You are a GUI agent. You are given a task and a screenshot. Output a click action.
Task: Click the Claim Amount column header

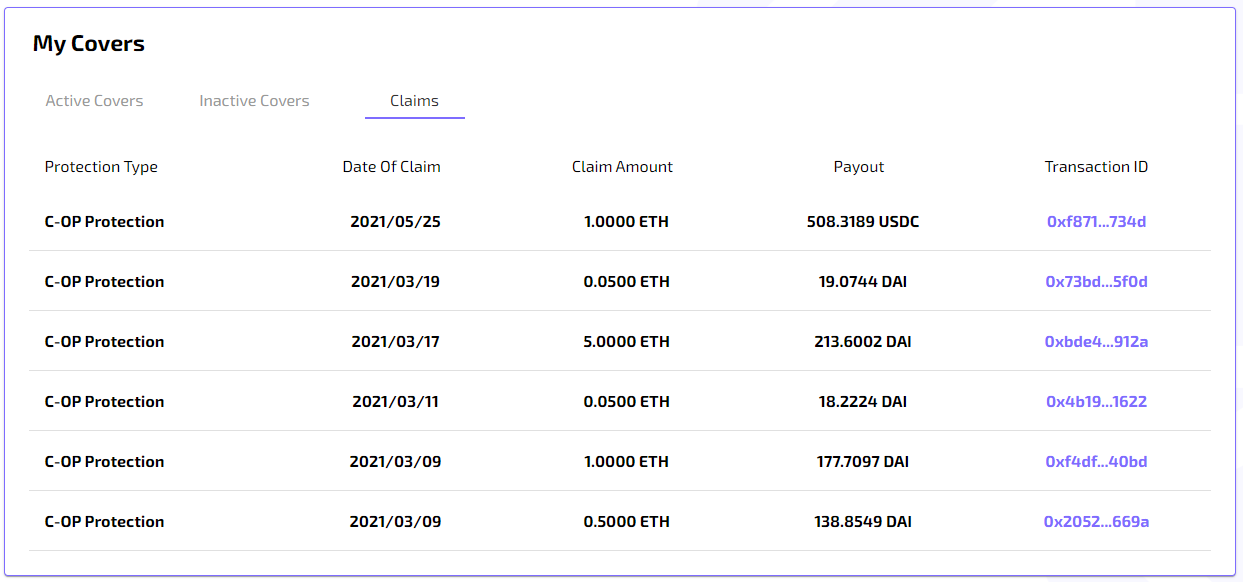click(x=622, y=167)
